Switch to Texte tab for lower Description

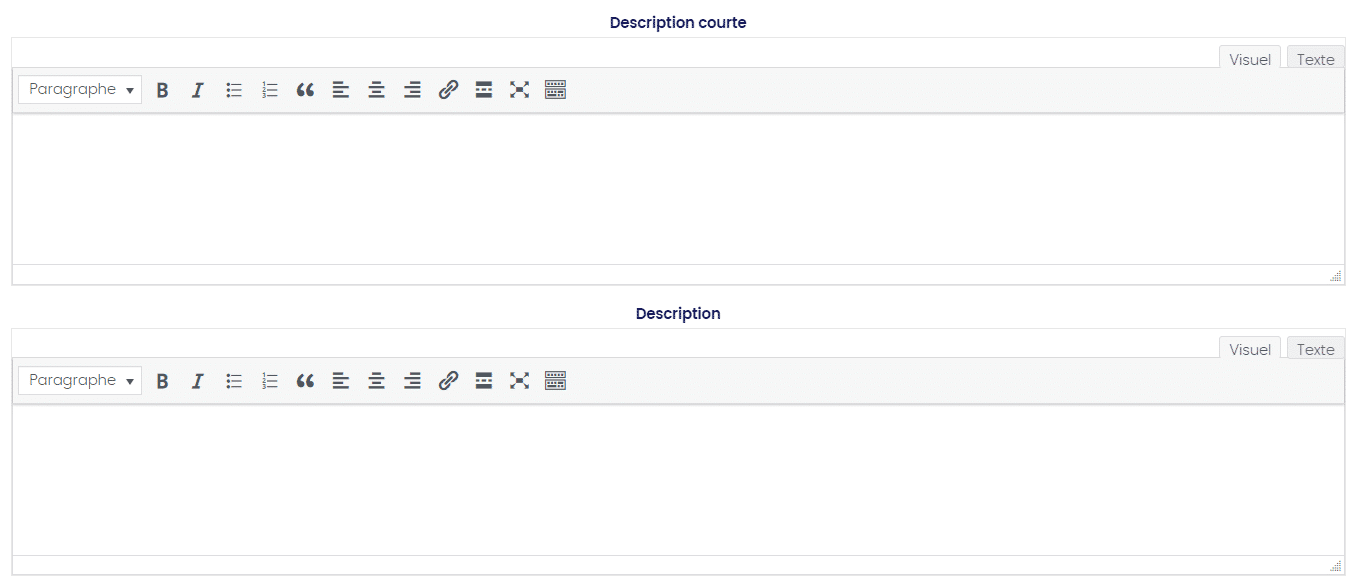1315,350
